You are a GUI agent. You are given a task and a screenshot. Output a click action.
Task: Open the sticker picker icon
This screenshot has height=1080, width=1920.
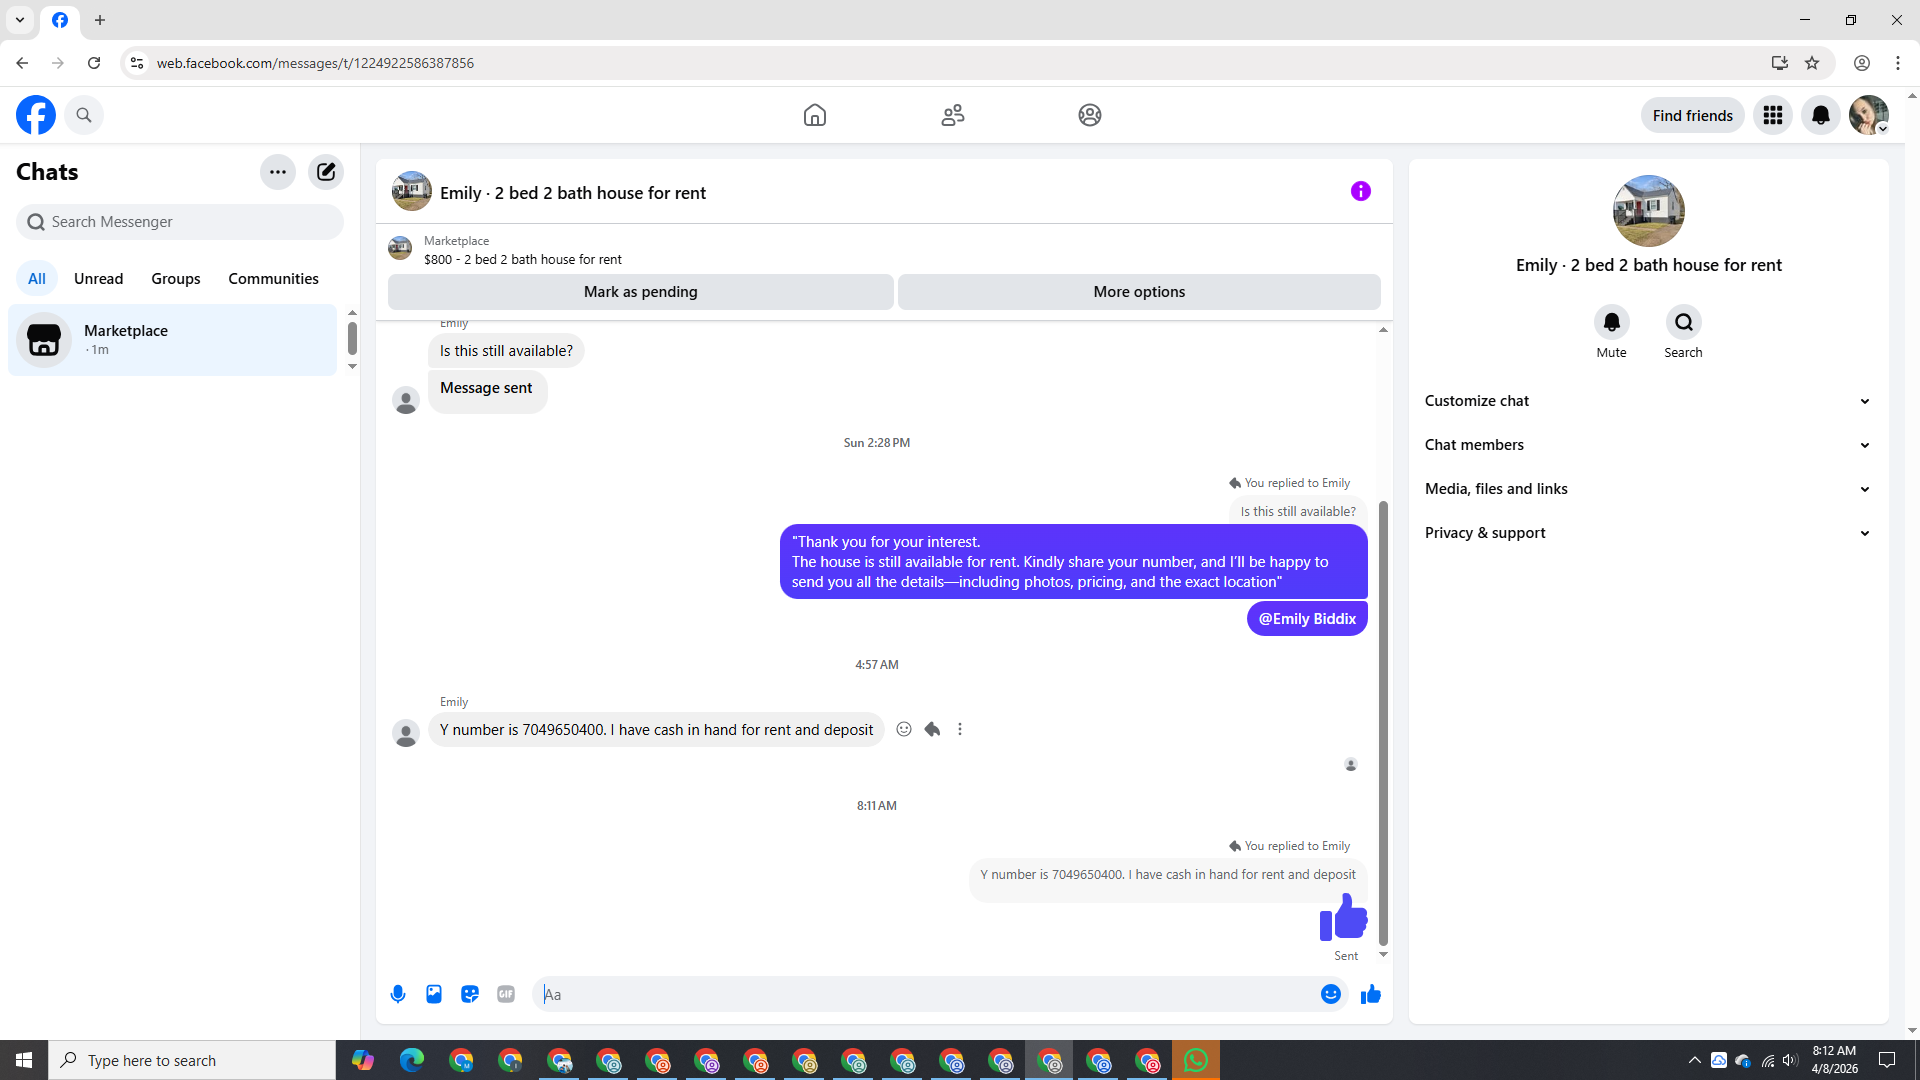[x=470, y=994]
